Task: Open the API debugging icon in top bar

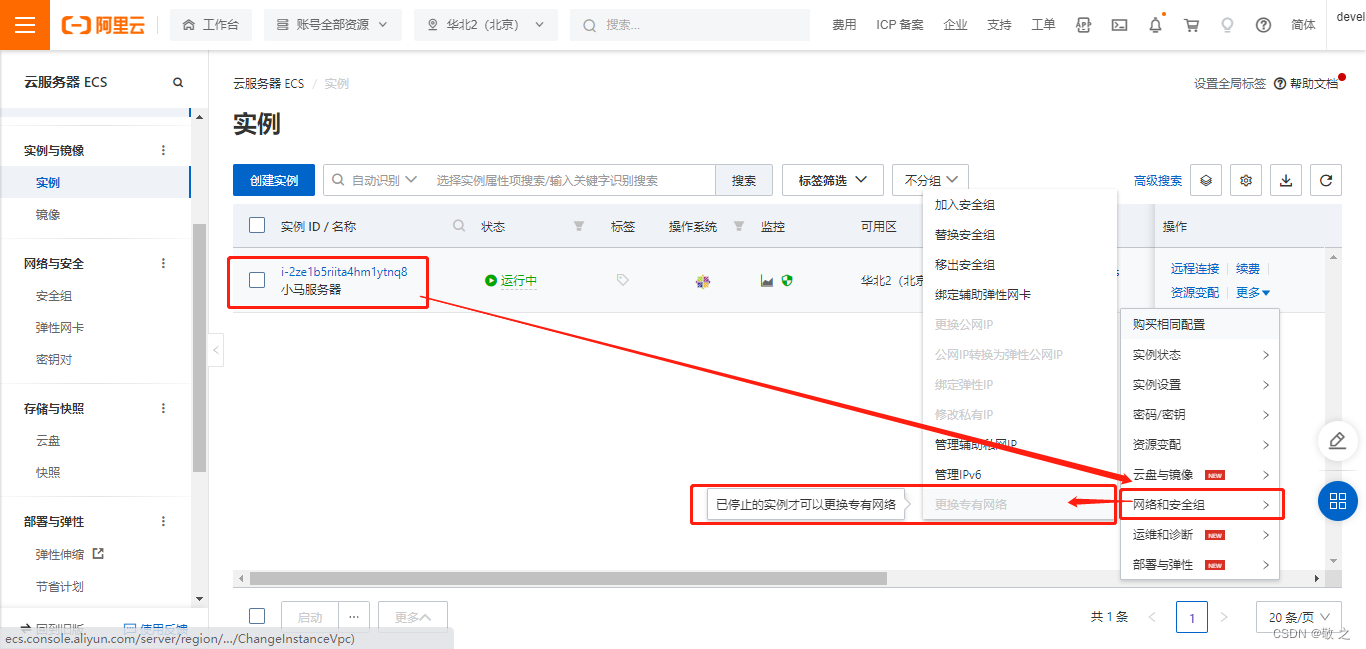Action: [1083, 25]
